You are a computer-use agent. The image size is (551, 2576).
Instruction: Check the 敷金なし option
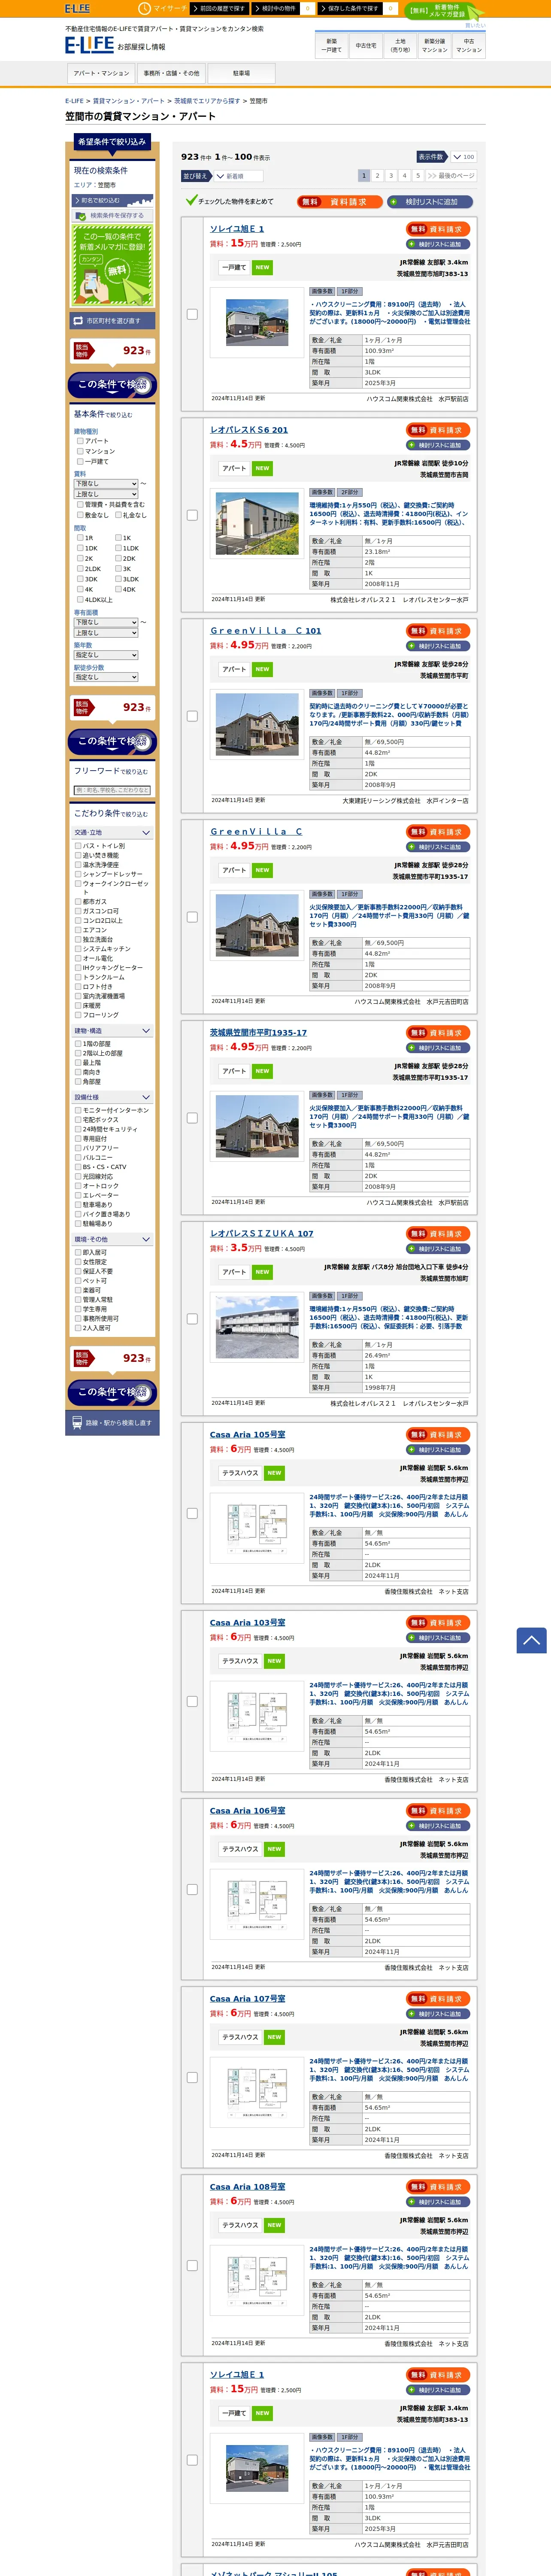(x=80, y=515)
